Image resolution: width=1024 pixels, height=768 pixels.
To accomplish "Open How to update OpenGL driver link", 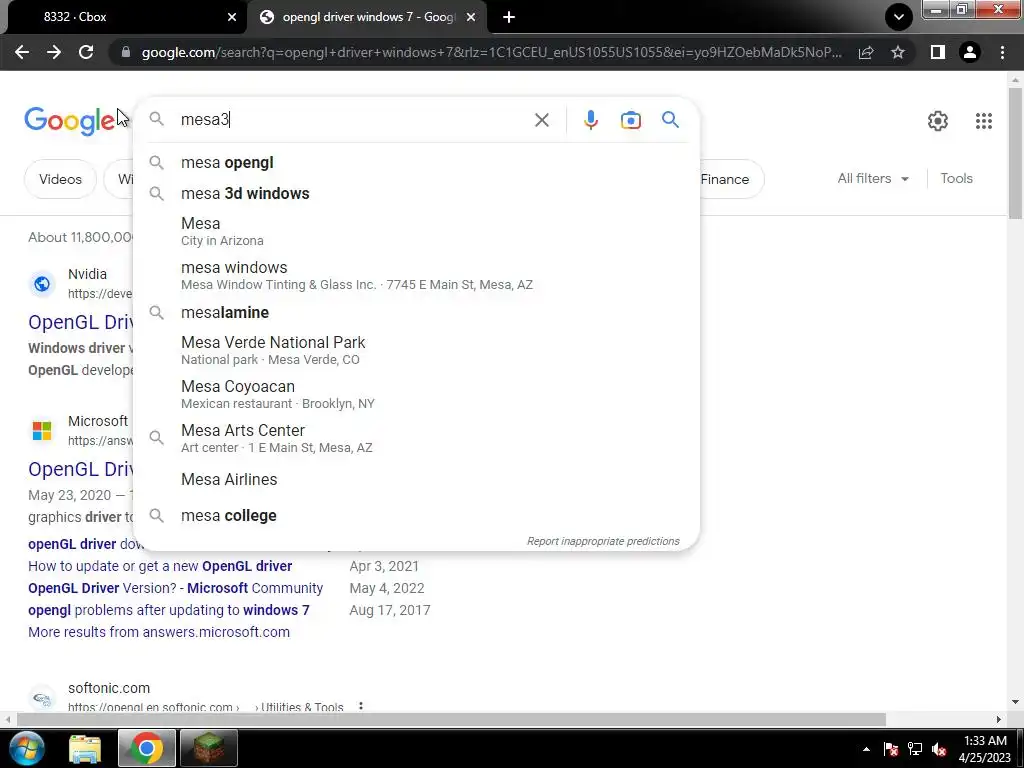I will pyautogui.click(x=160, y=566).
